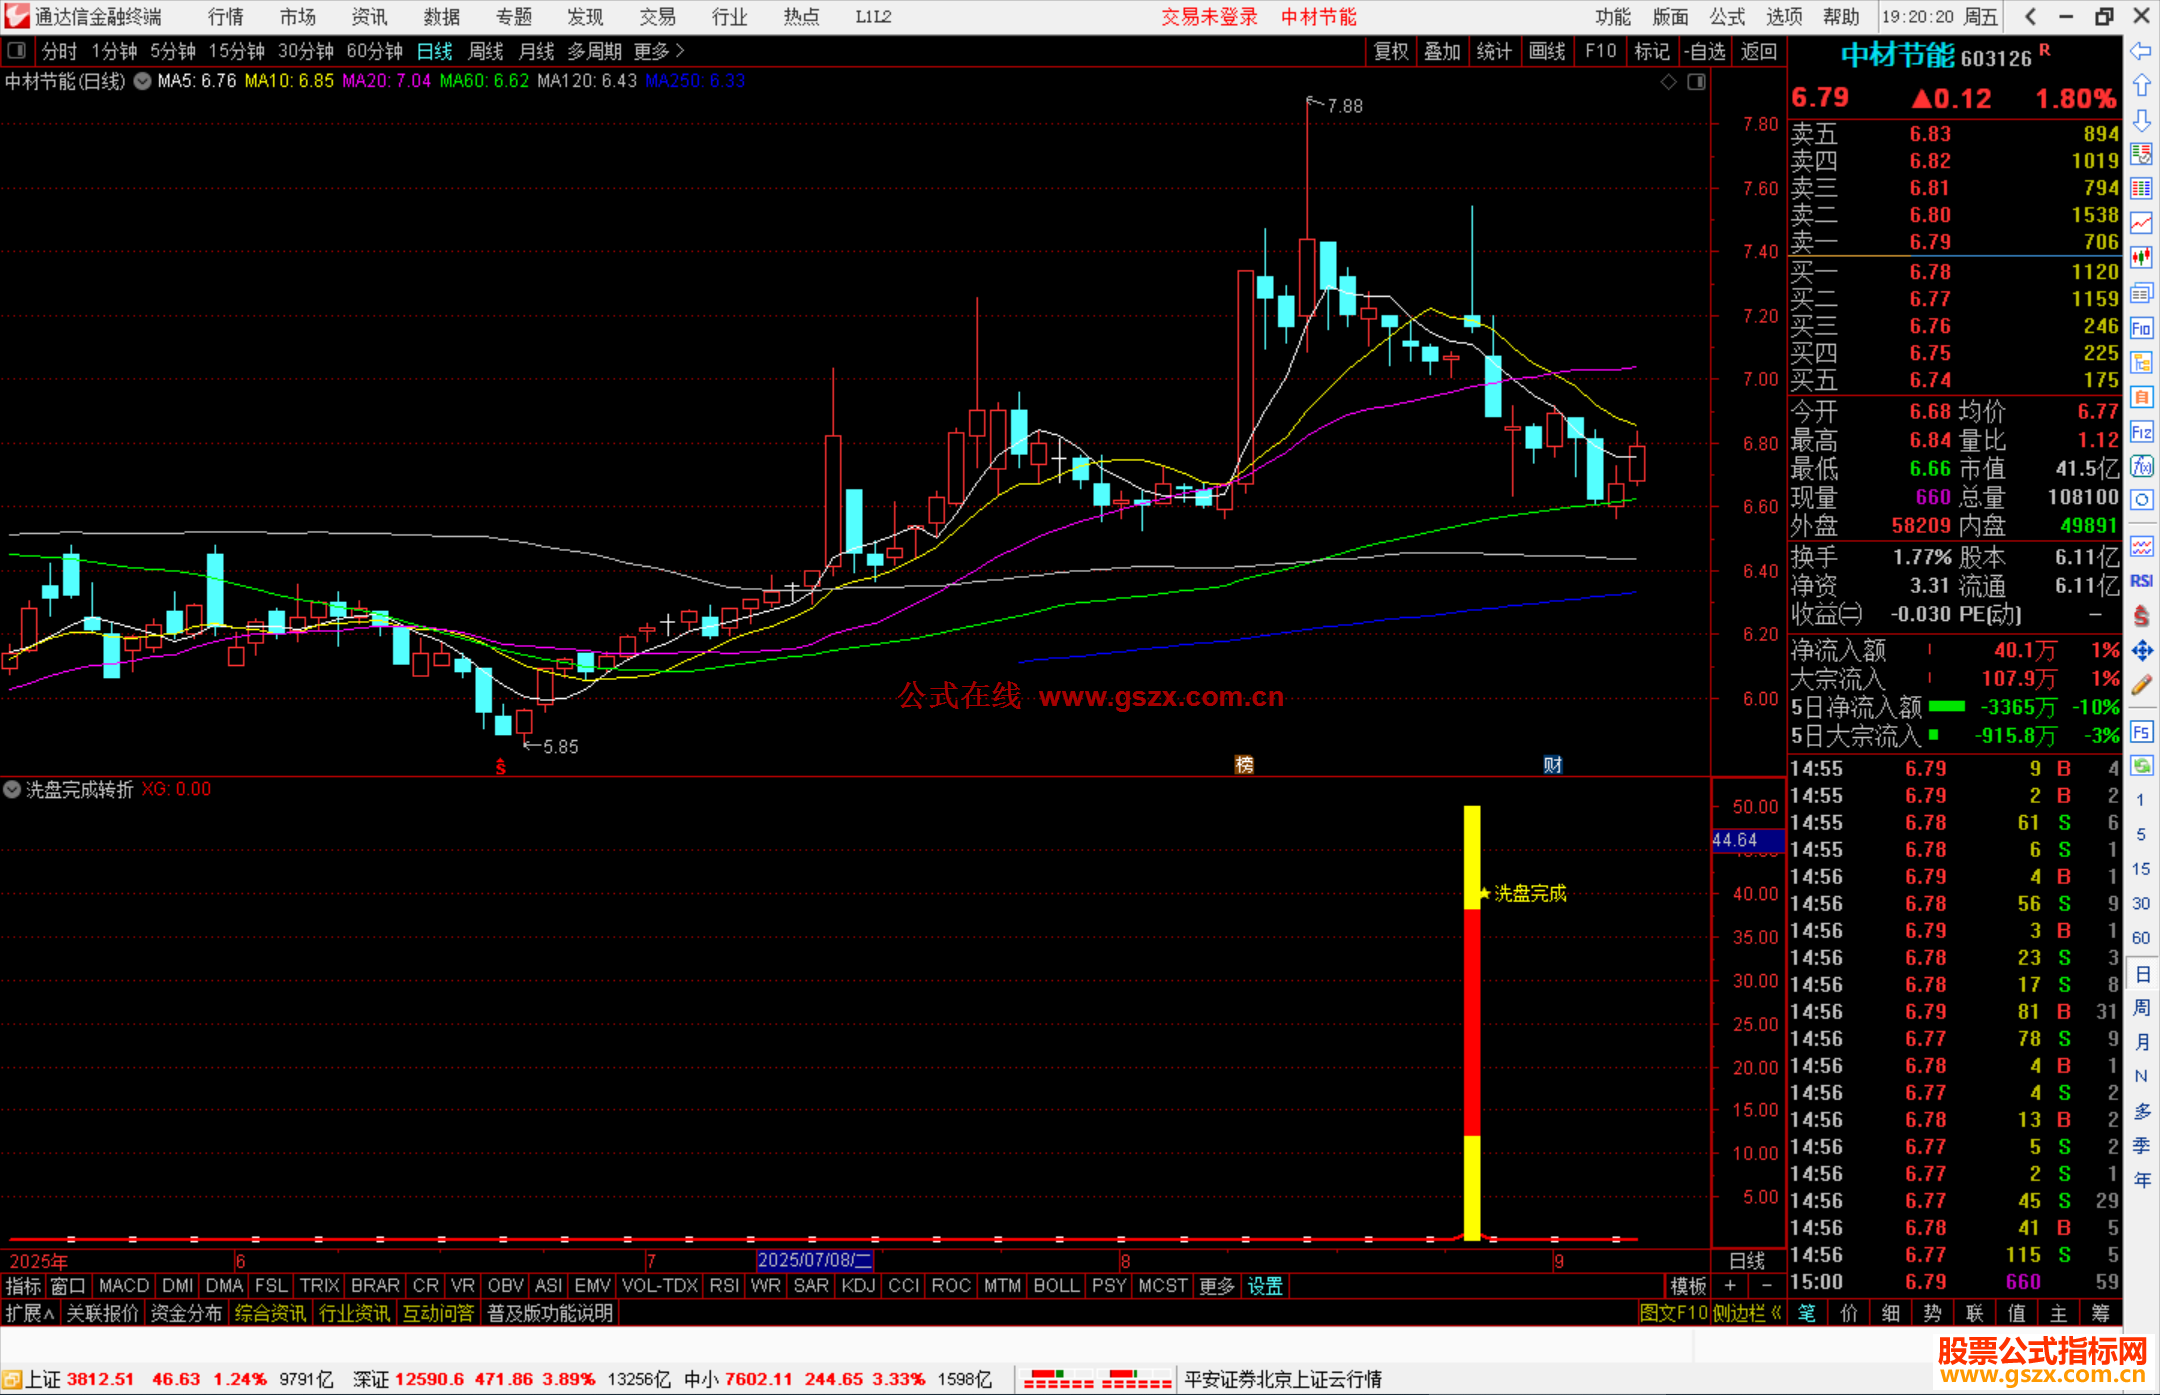This screenshot has width=2160, height=1395.
Task: Switch to 15分钟 period
Action: pos(237,51)
